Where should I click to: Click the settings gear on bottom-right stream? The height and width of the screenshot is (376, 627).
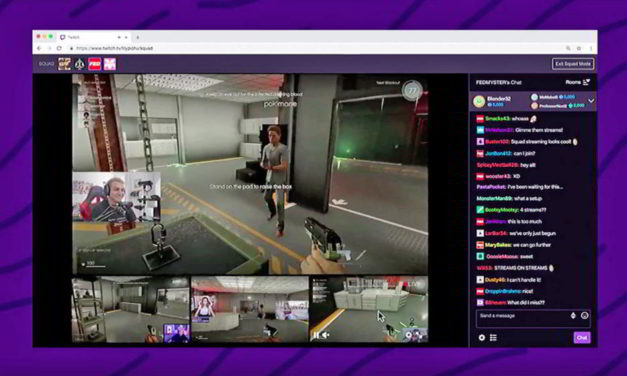pos(408,335)
